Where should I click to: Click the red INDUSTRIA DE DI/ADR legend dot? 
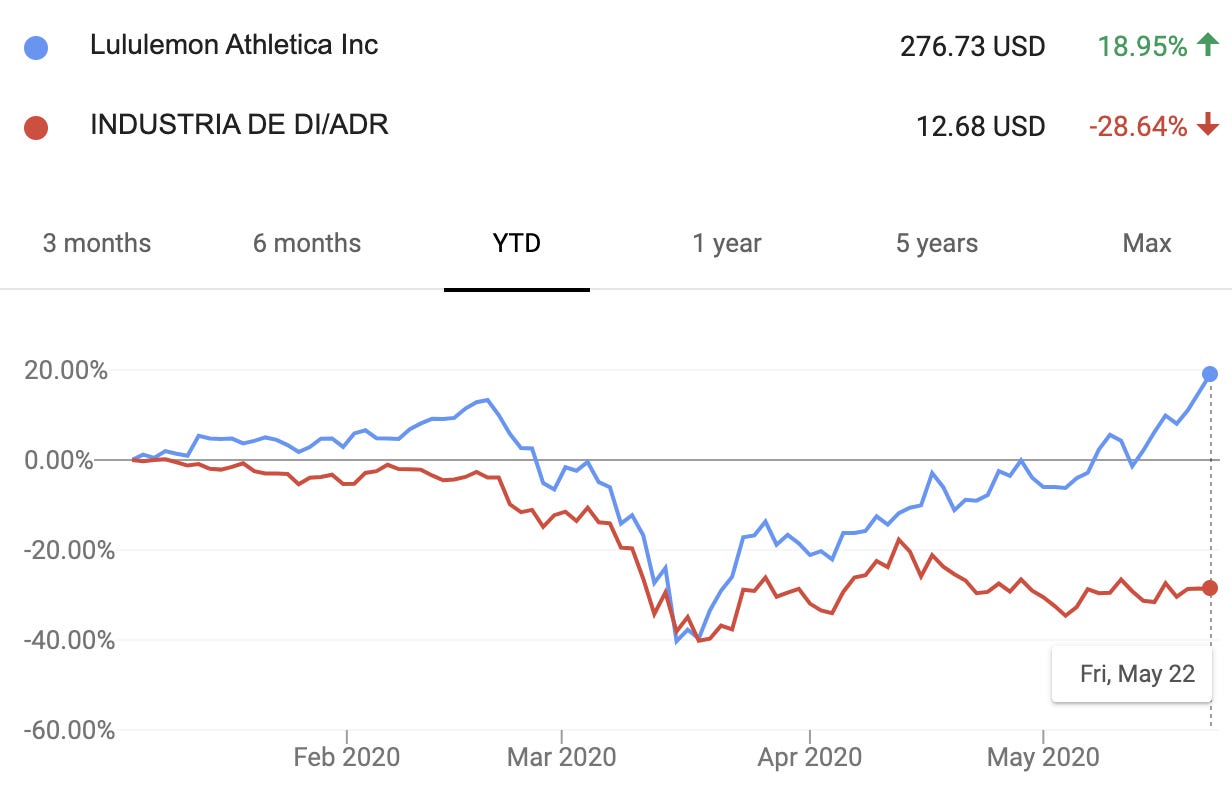(x=36, y=127)
